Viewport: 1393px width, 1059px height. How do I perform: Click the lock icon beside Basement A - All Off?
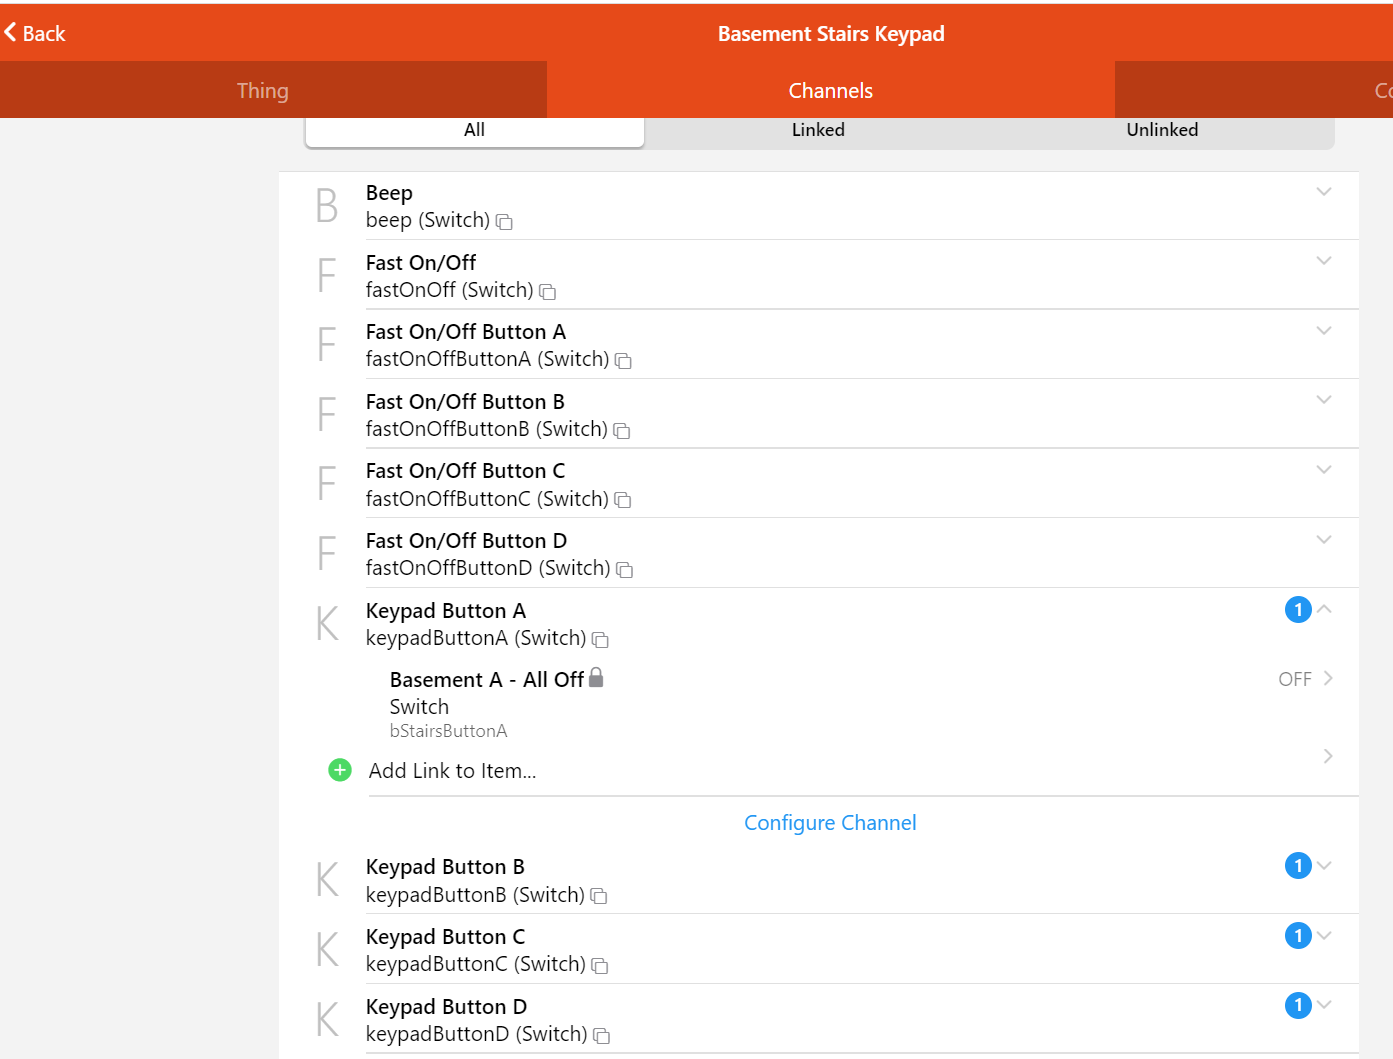tap(596, 678)
